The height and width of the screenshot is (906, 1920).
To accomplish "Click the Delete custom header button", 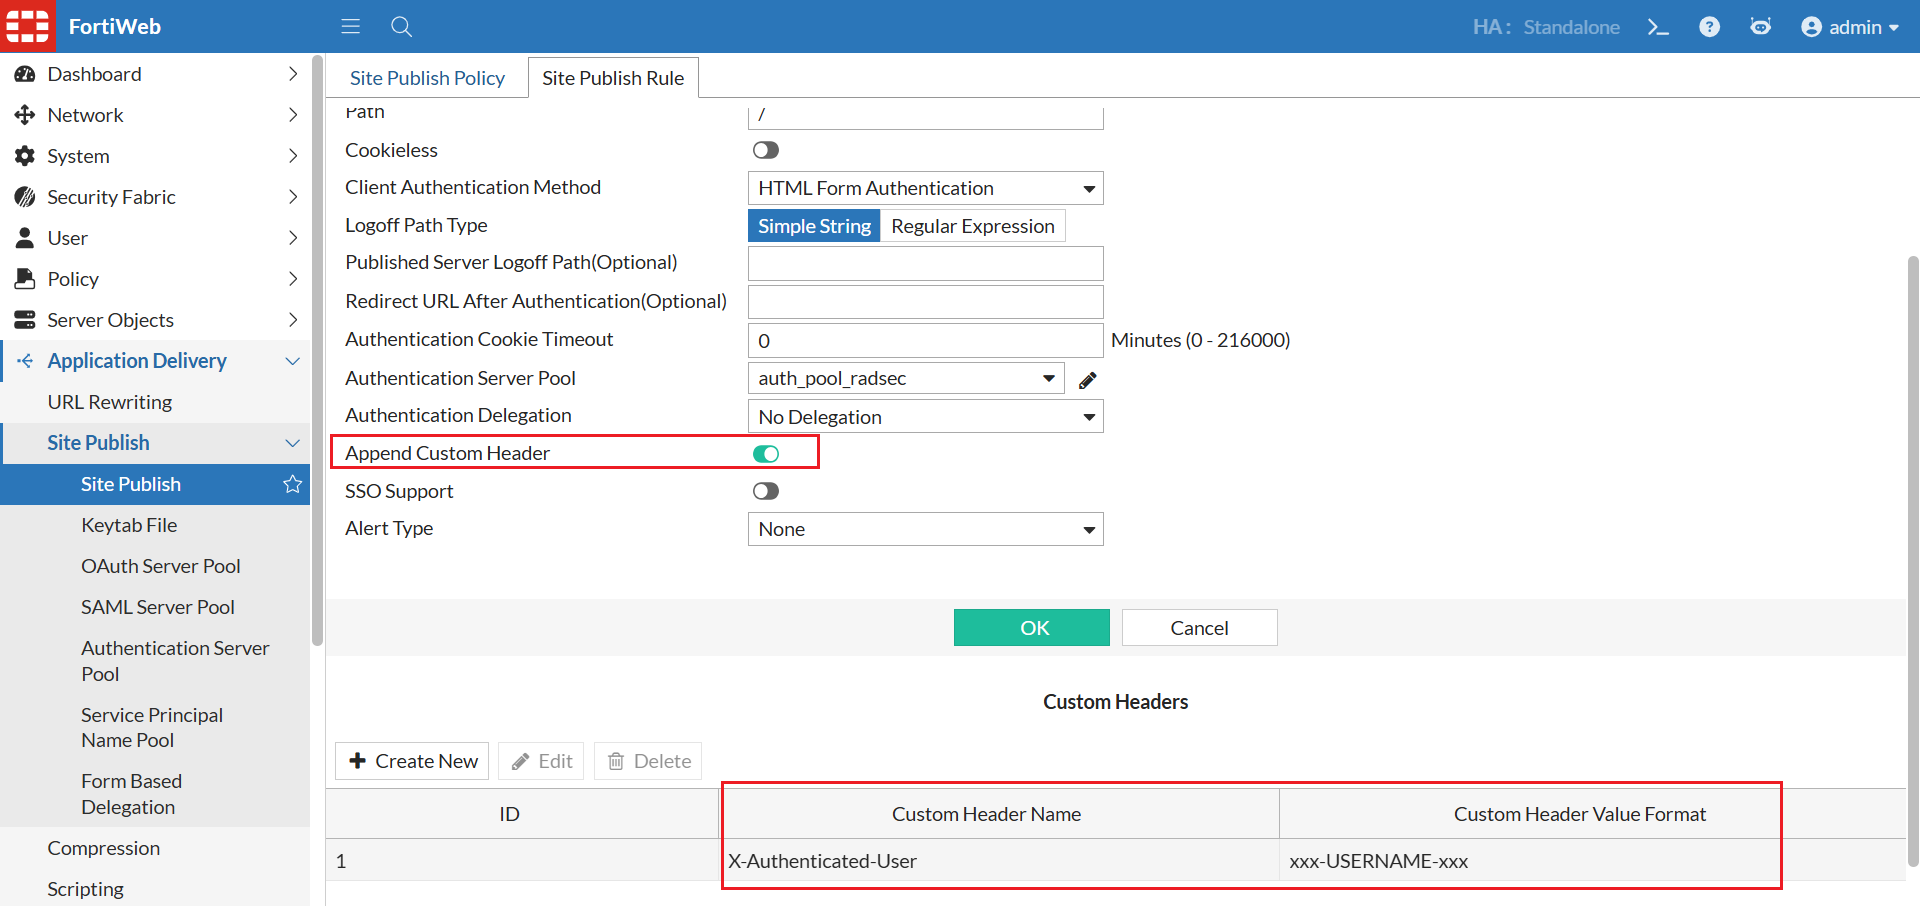I will [x=648, y=761].
